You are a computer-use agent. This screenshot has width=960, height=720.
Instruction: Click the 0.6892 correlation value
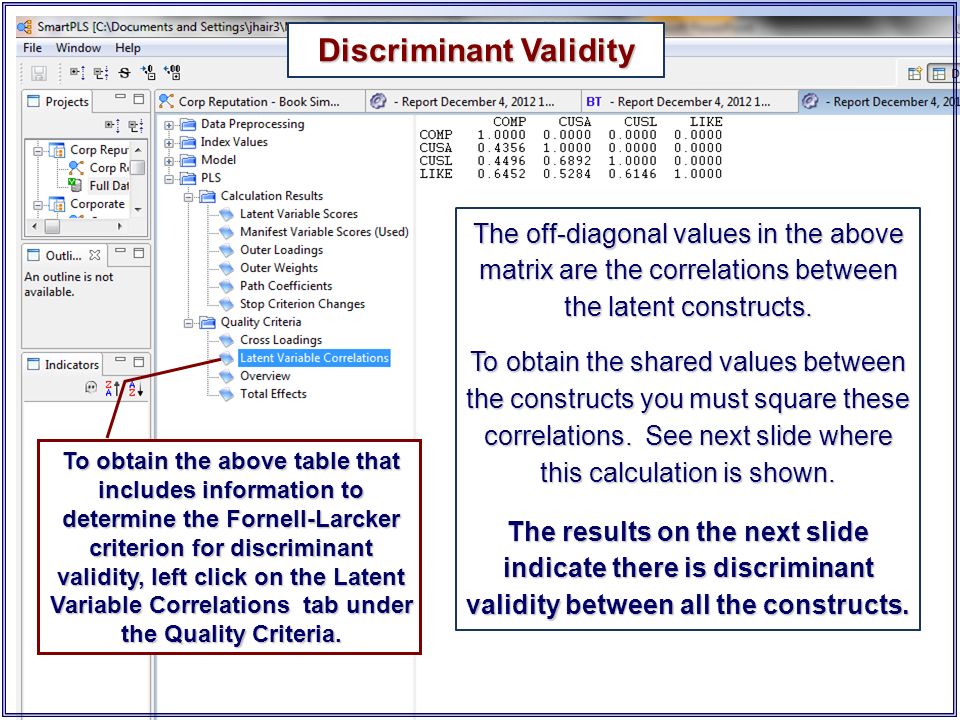coord(567,160)
